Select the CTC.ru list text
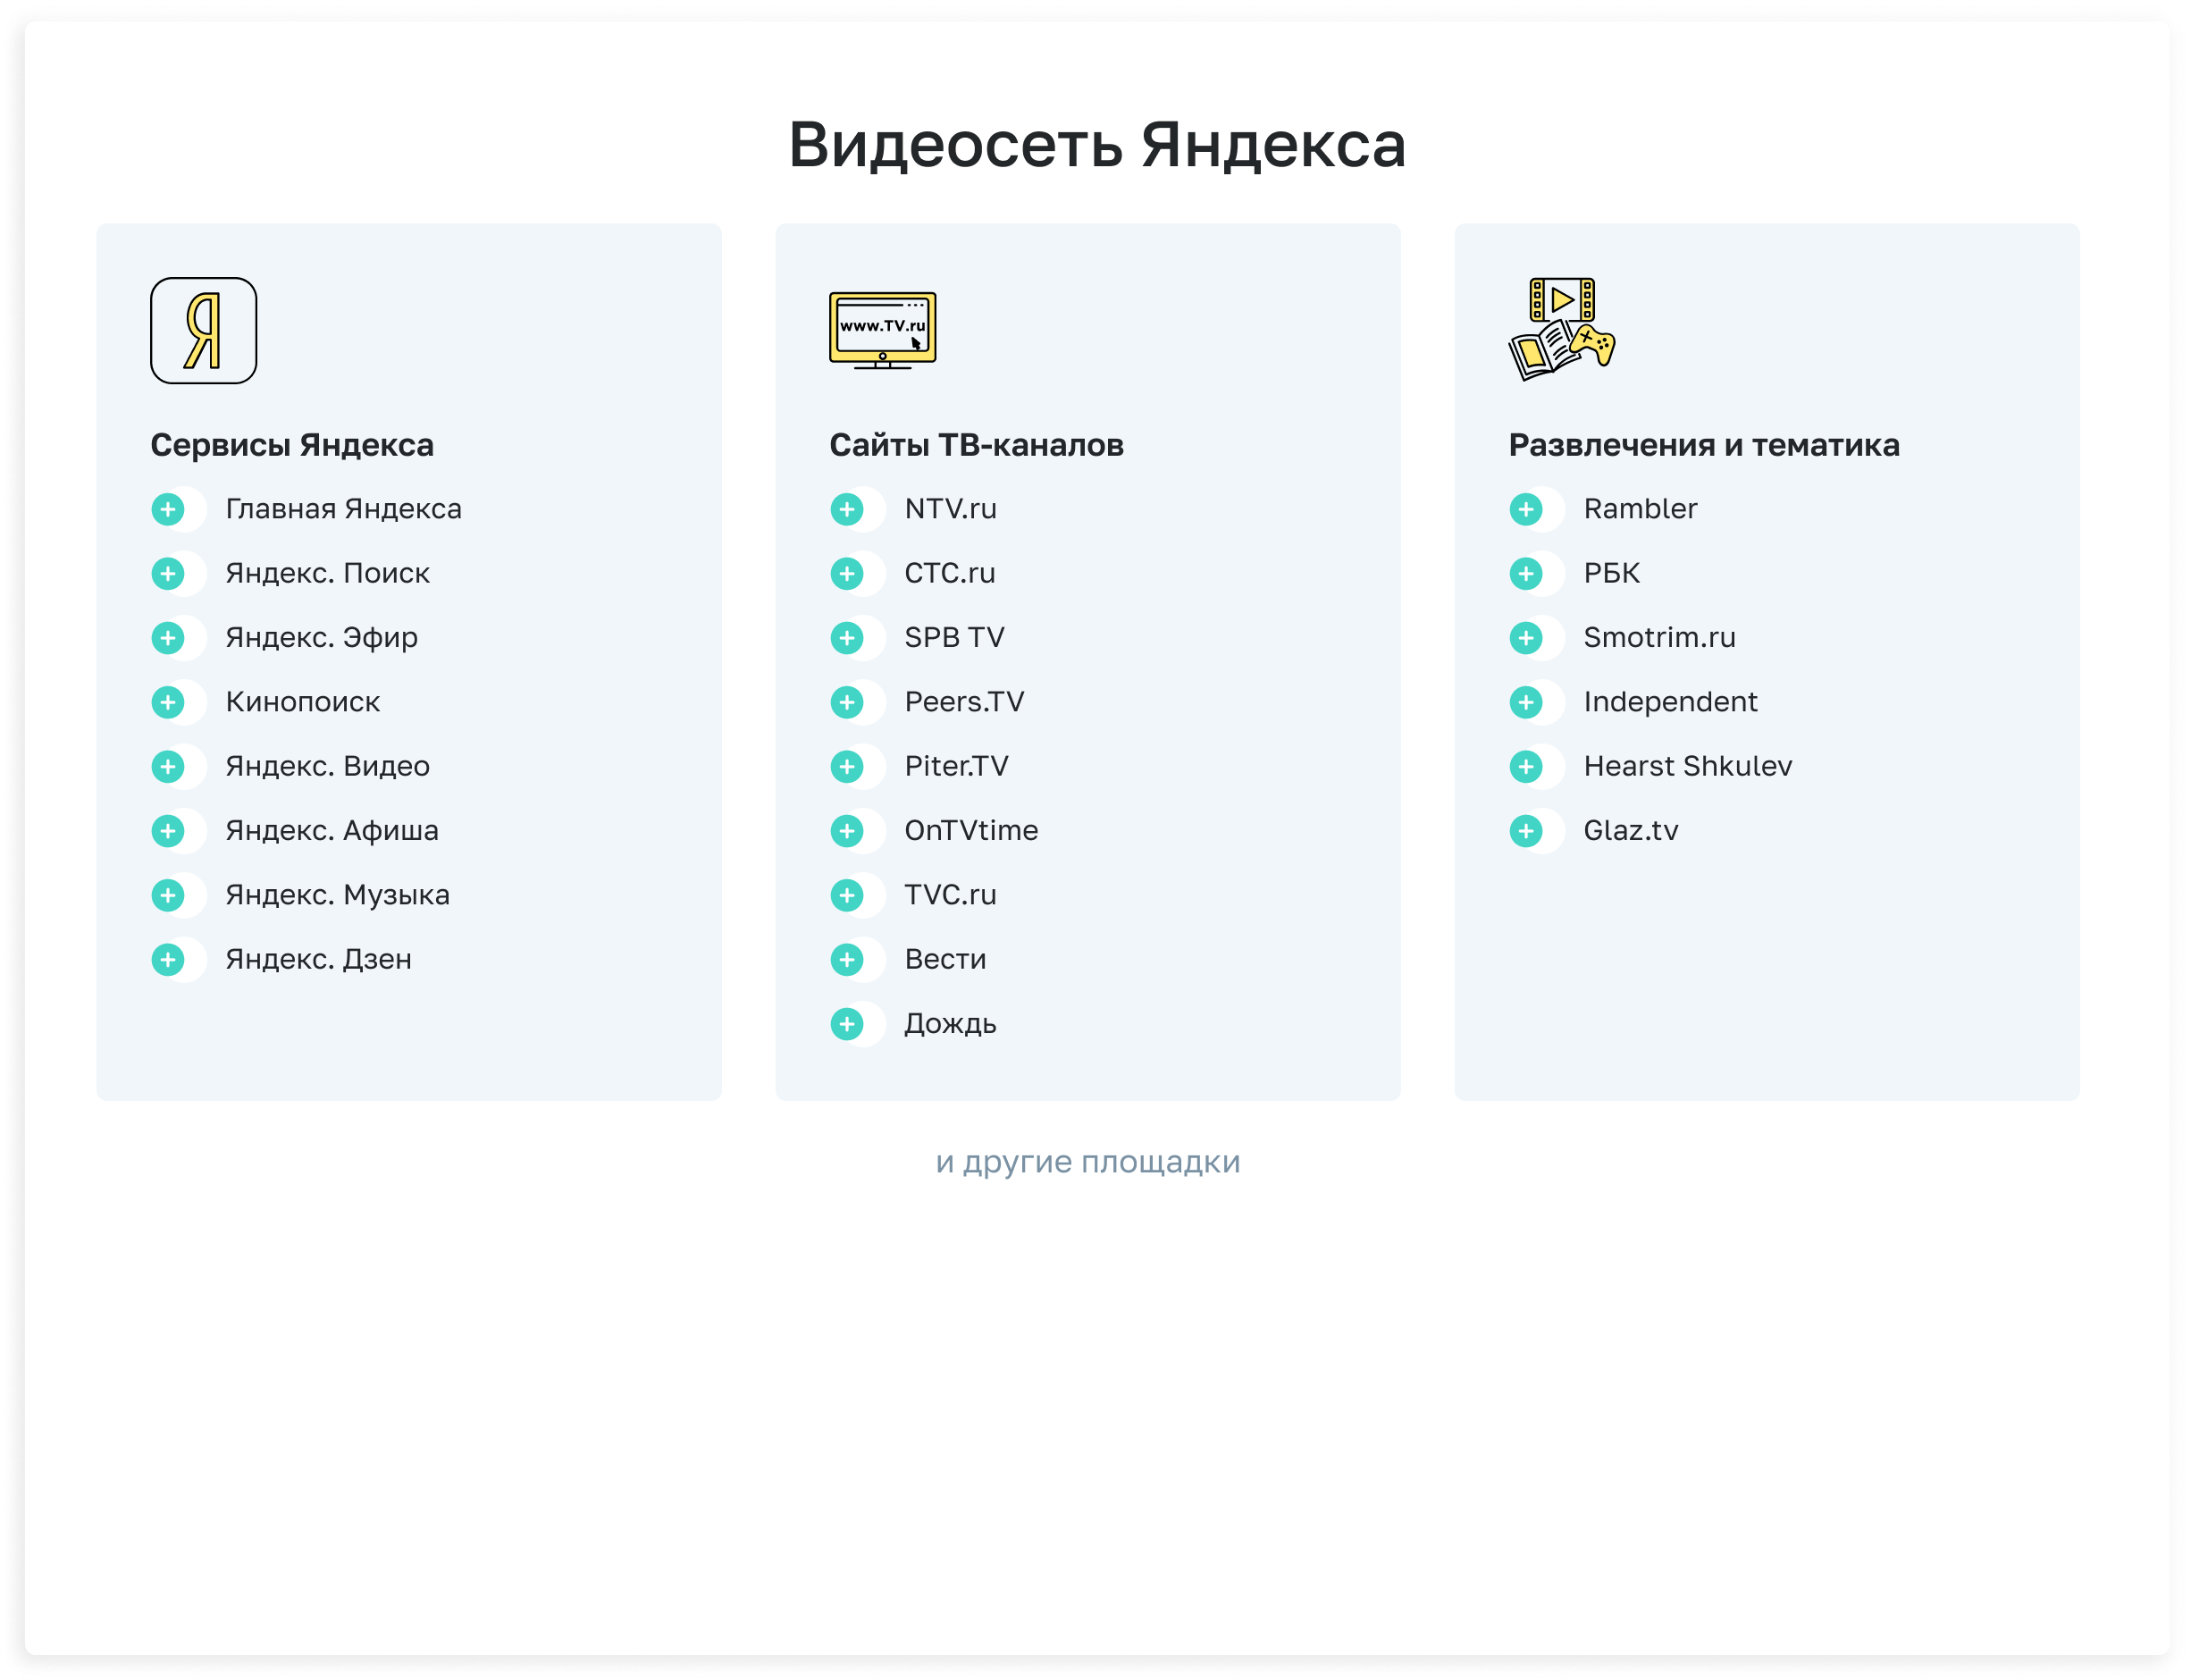This screenshot has height=1680, width=2191. (950, 573)
